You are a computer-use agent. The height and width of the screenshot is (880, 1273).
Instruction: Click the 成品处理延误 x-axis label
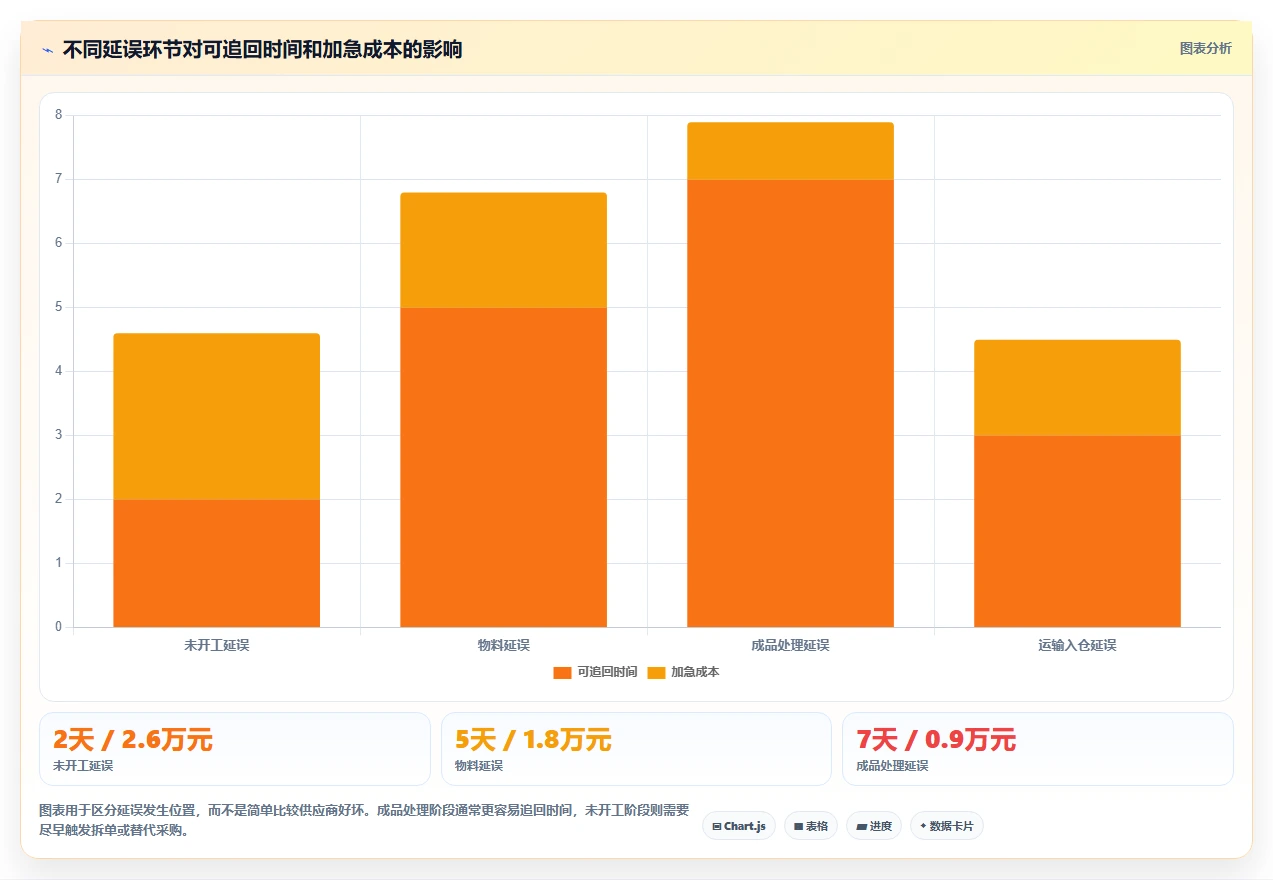790,645
